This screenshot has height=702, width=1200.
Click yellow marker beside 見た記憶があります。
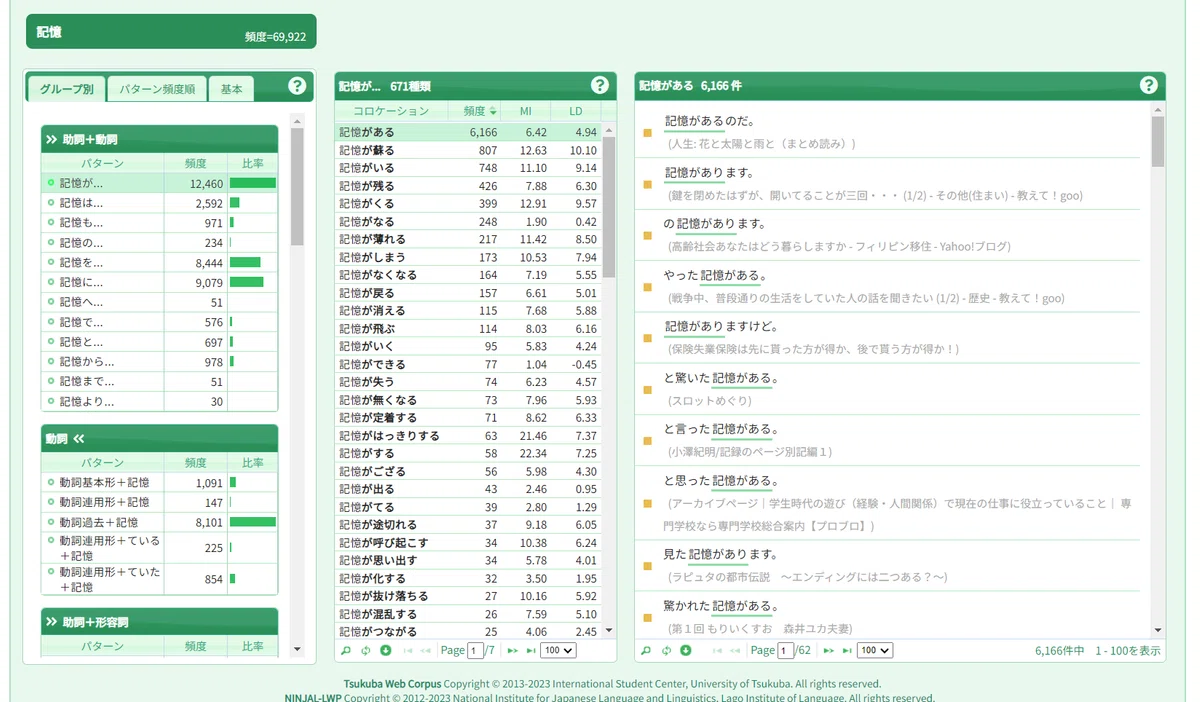647,565
